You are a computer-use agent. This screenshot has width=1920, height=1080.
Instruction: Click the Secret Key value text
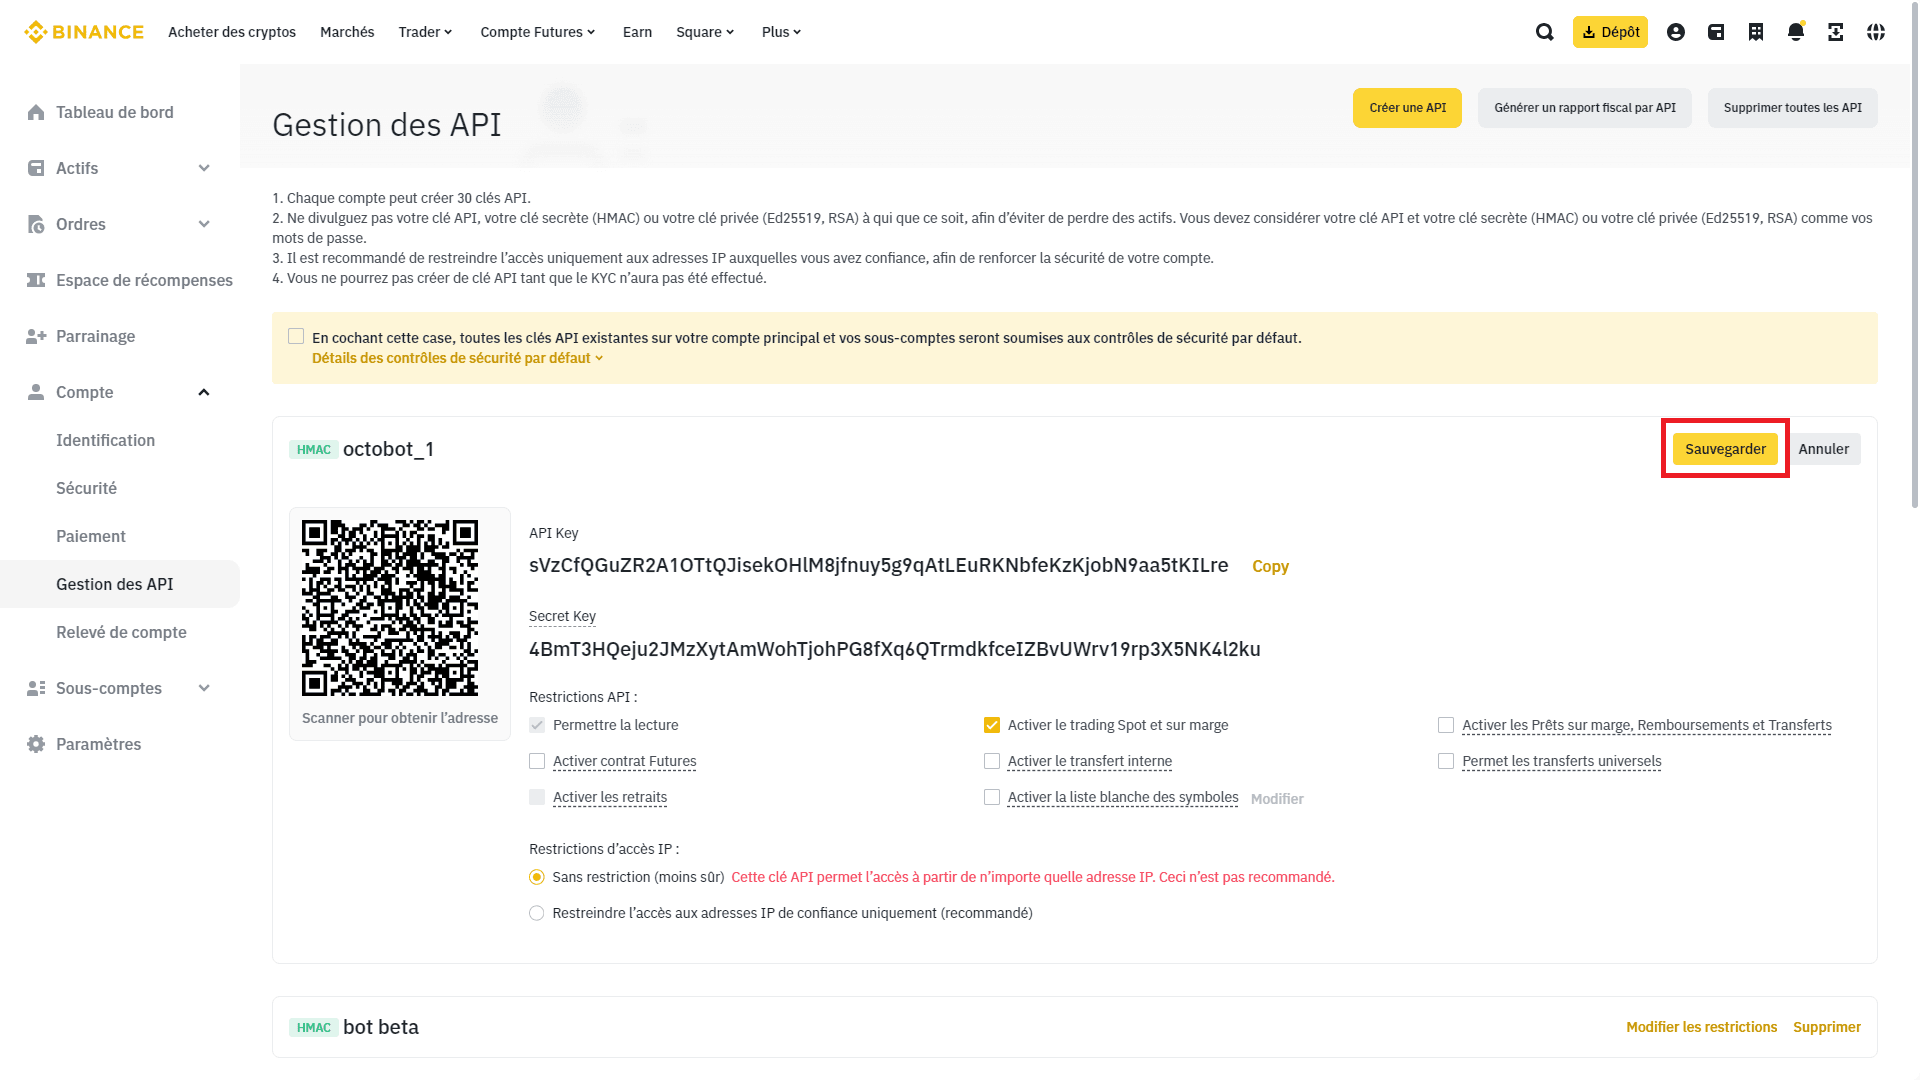tap(894, 649)
